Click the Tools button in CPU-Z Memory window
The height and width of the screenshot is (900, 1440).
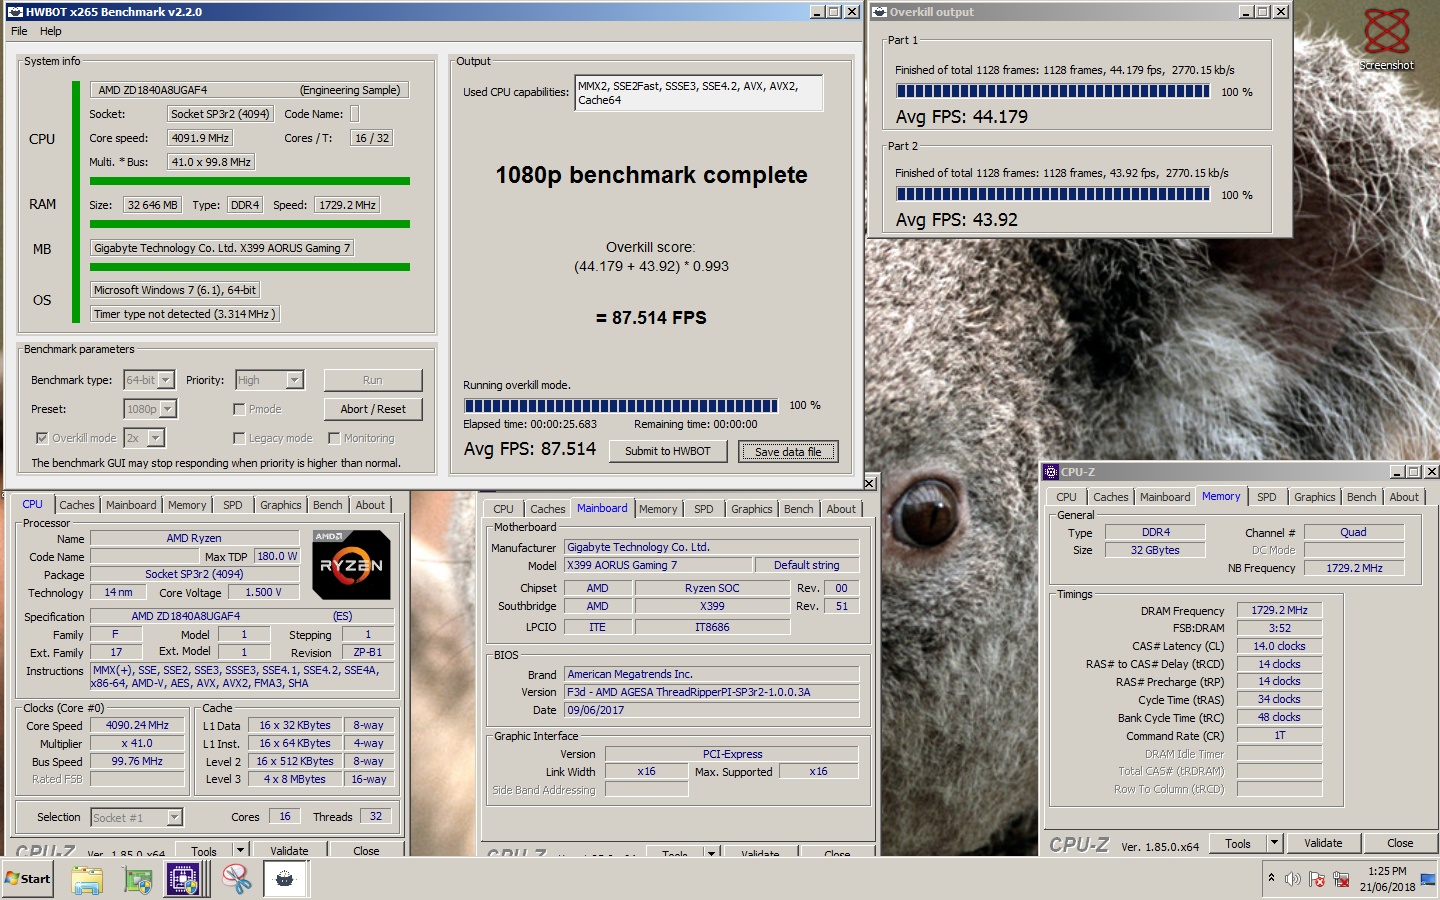(1238, 843)
